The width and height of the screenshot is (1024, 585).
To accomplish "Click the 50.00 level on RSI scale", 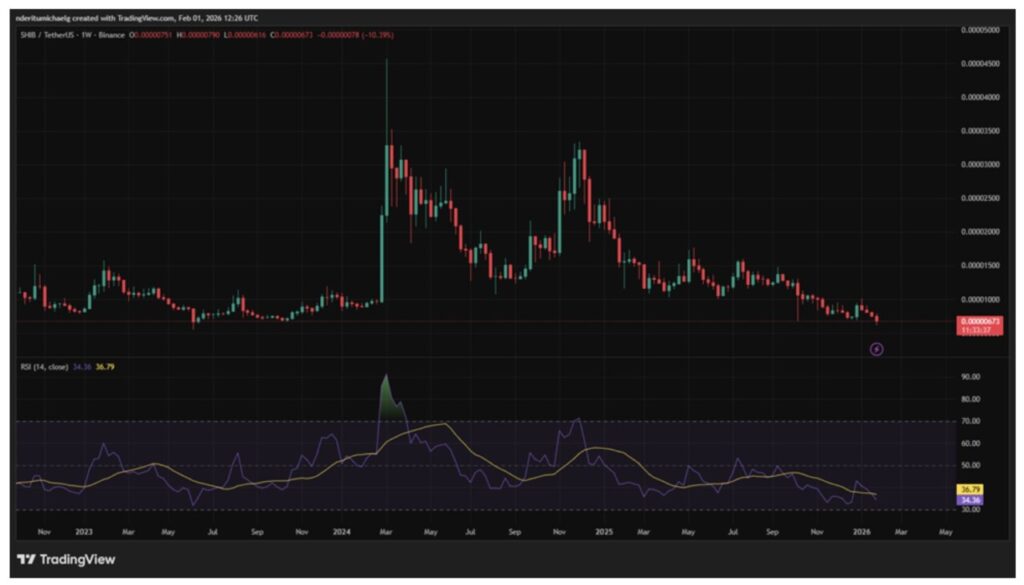I will (970, 465).
